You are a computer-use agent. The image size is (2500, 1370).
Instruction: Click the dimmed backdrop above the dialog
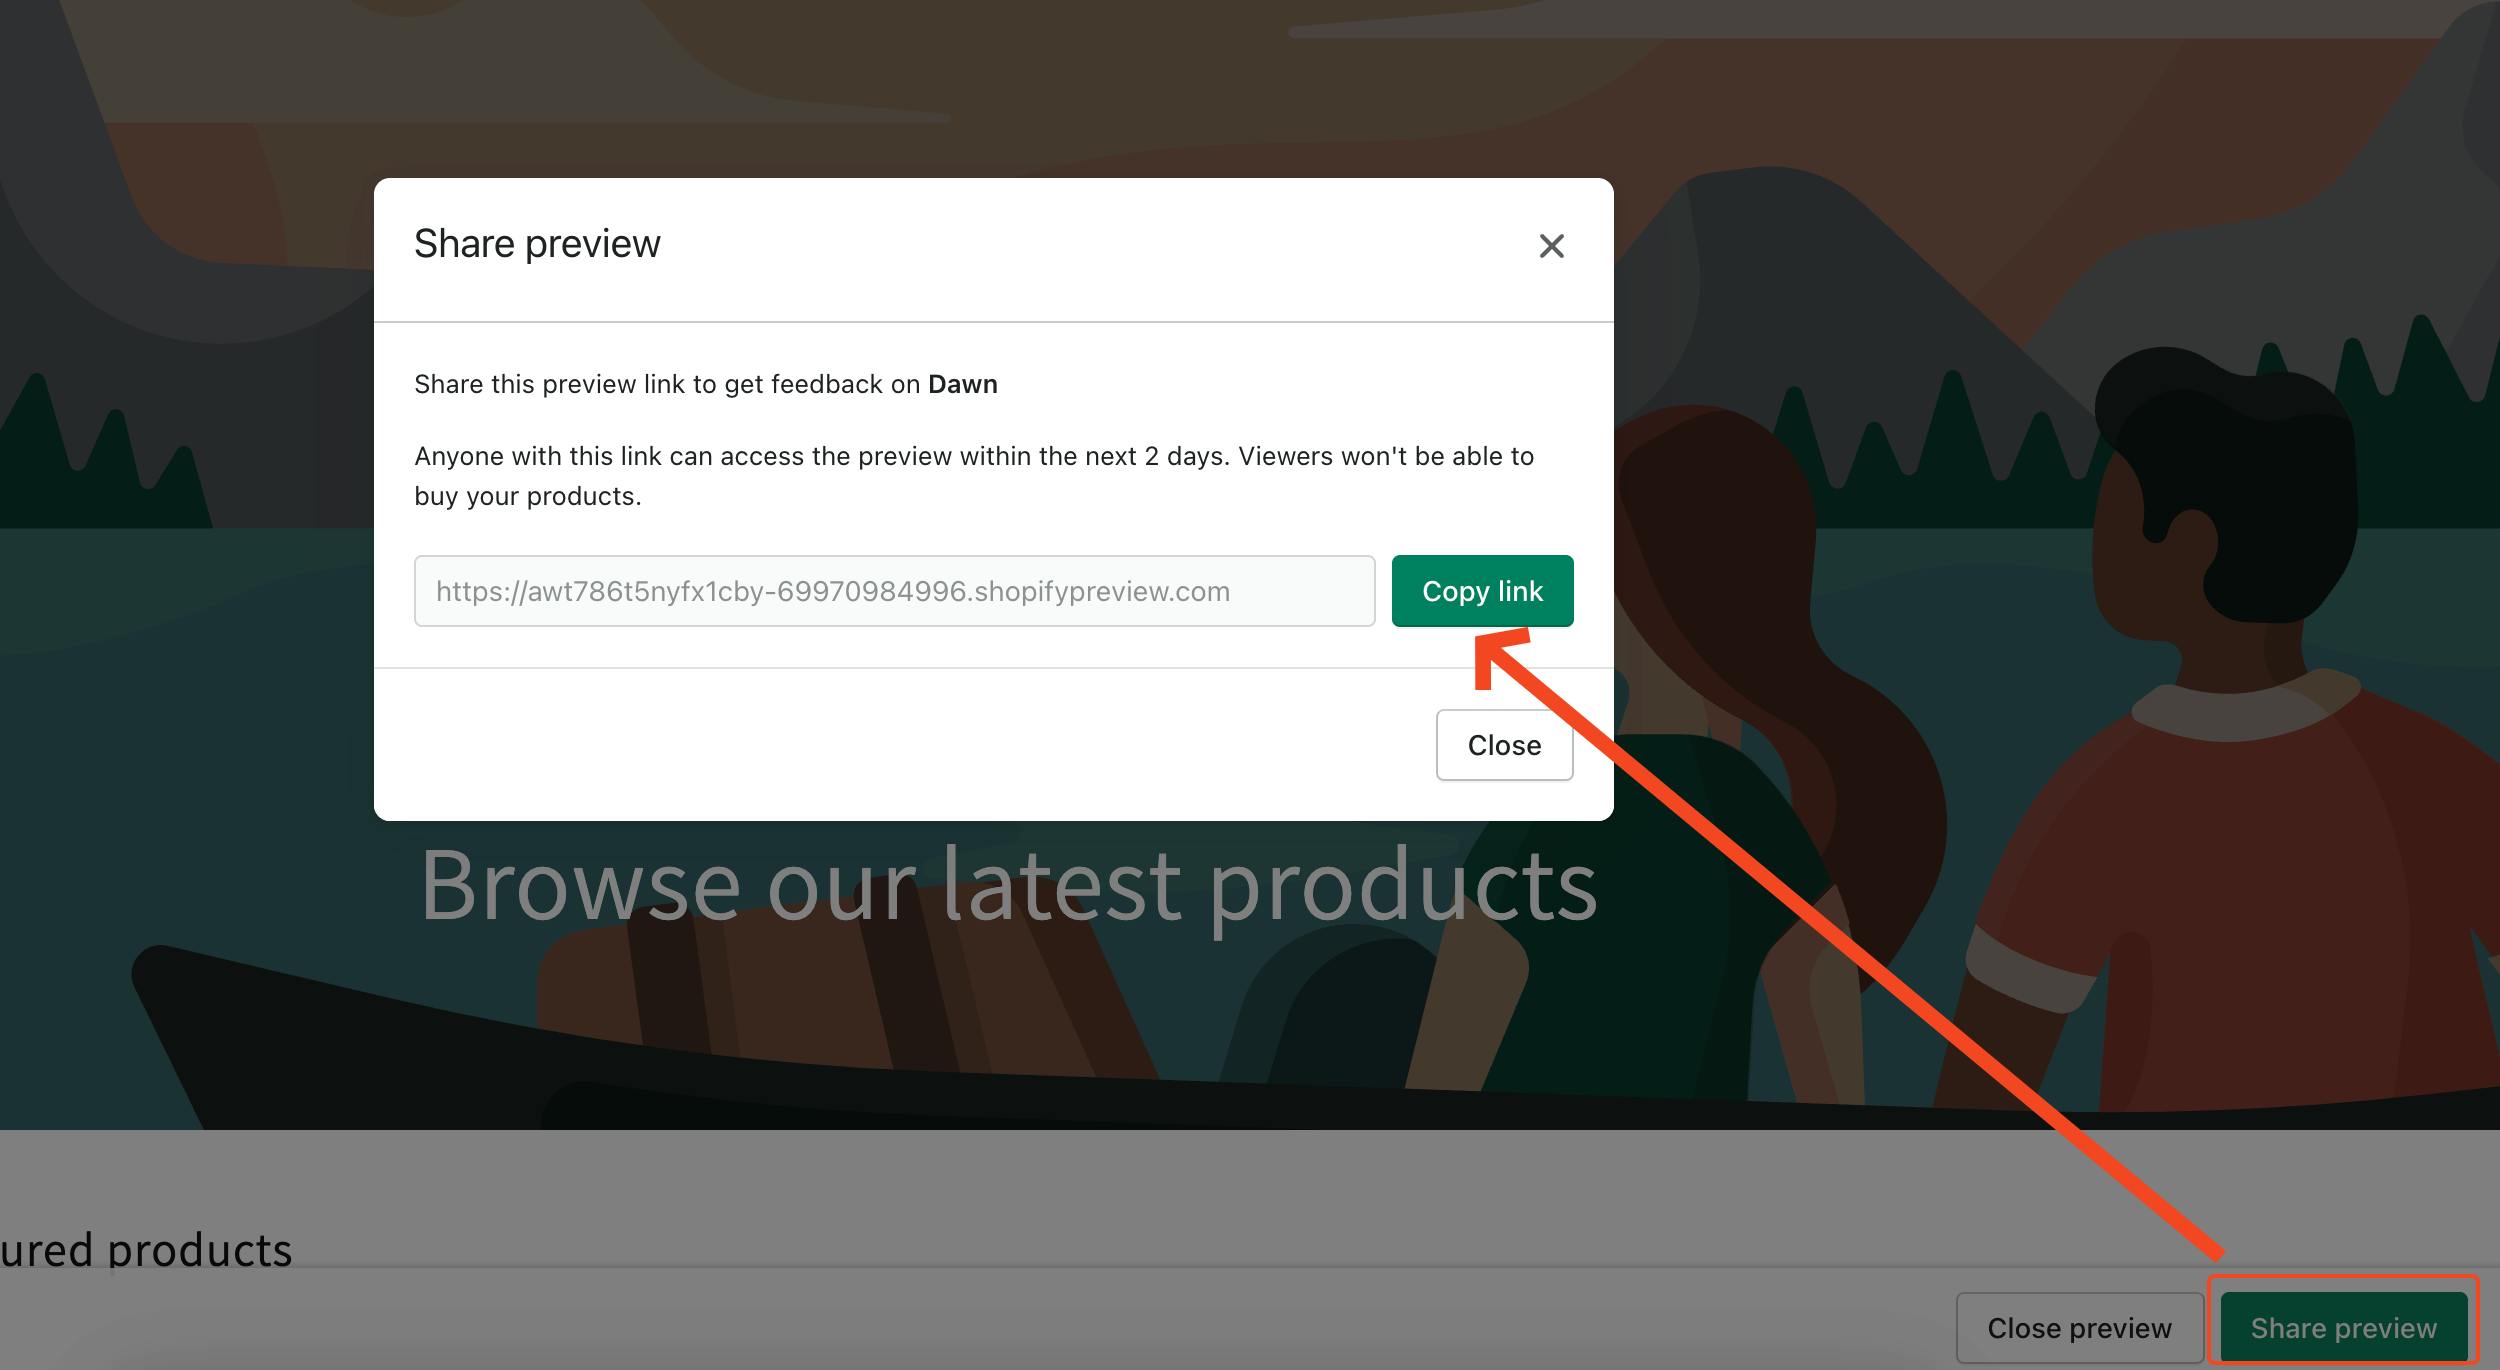(1000, 90)
